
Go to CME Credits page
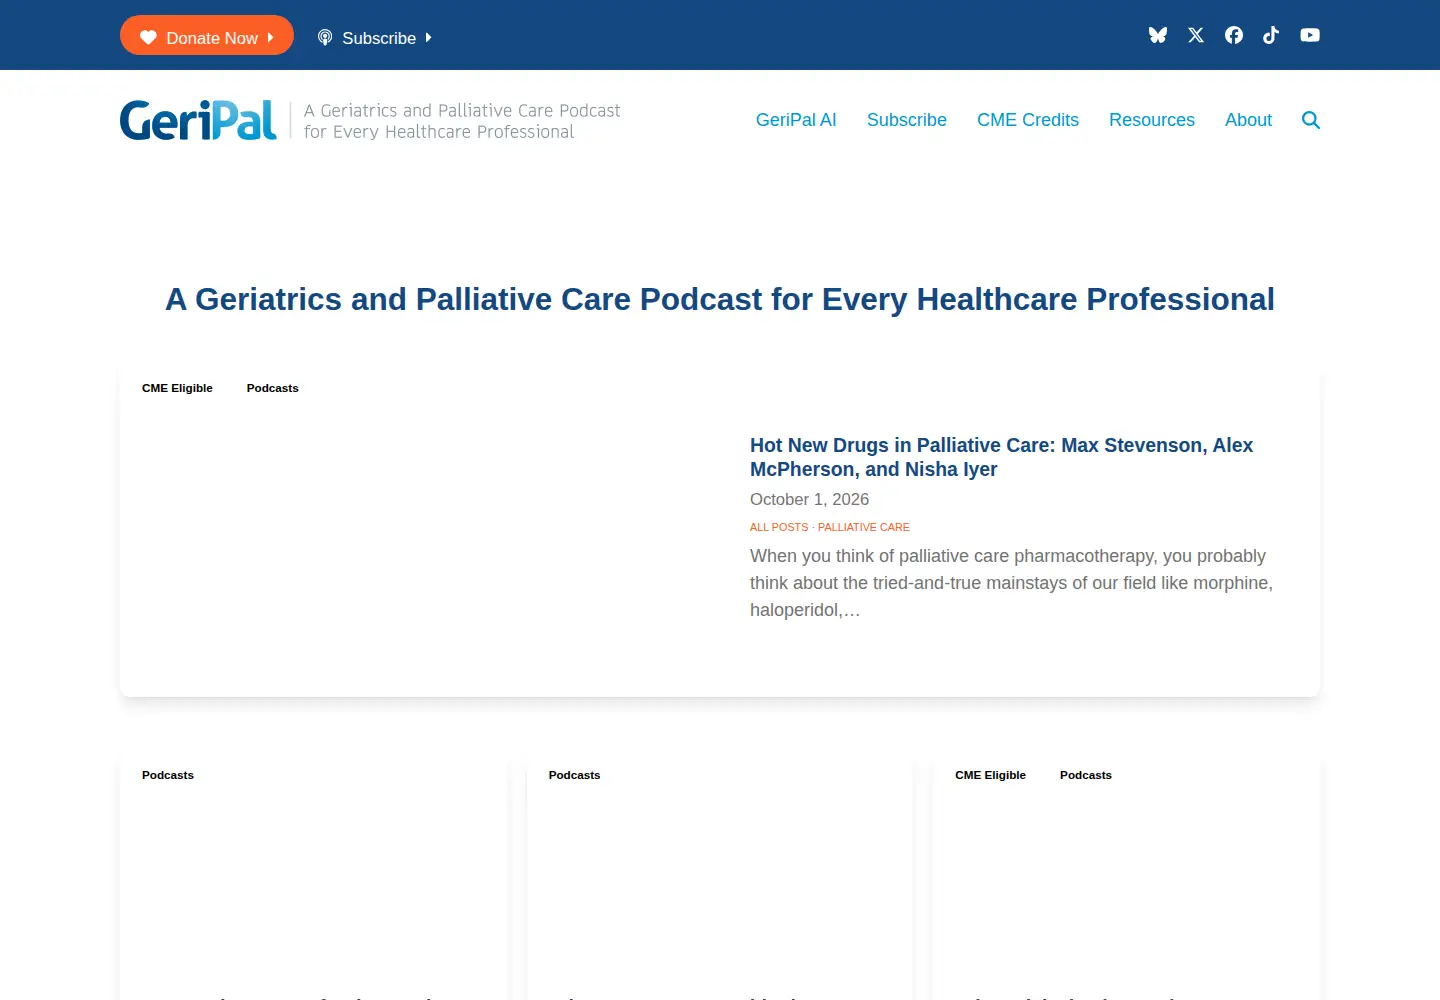tap(1028, 120)
